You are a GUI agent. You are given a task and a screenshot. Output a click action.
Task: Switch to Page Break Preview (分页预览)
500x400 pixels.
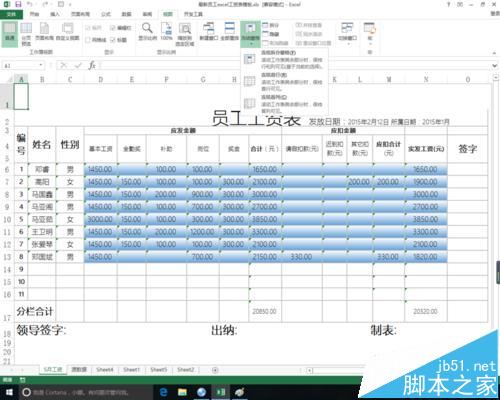point(26,34)
